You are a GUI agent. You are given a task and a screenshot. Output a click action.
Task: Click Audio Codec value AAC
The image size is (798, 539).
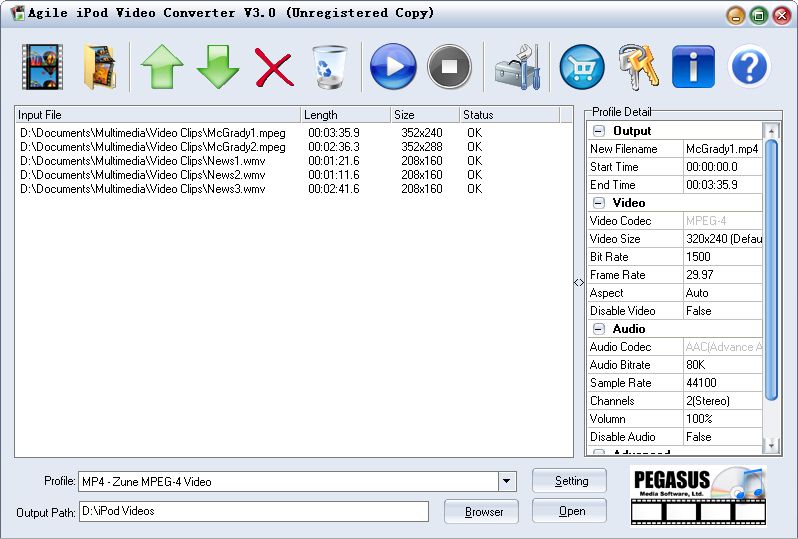[723, 347]
